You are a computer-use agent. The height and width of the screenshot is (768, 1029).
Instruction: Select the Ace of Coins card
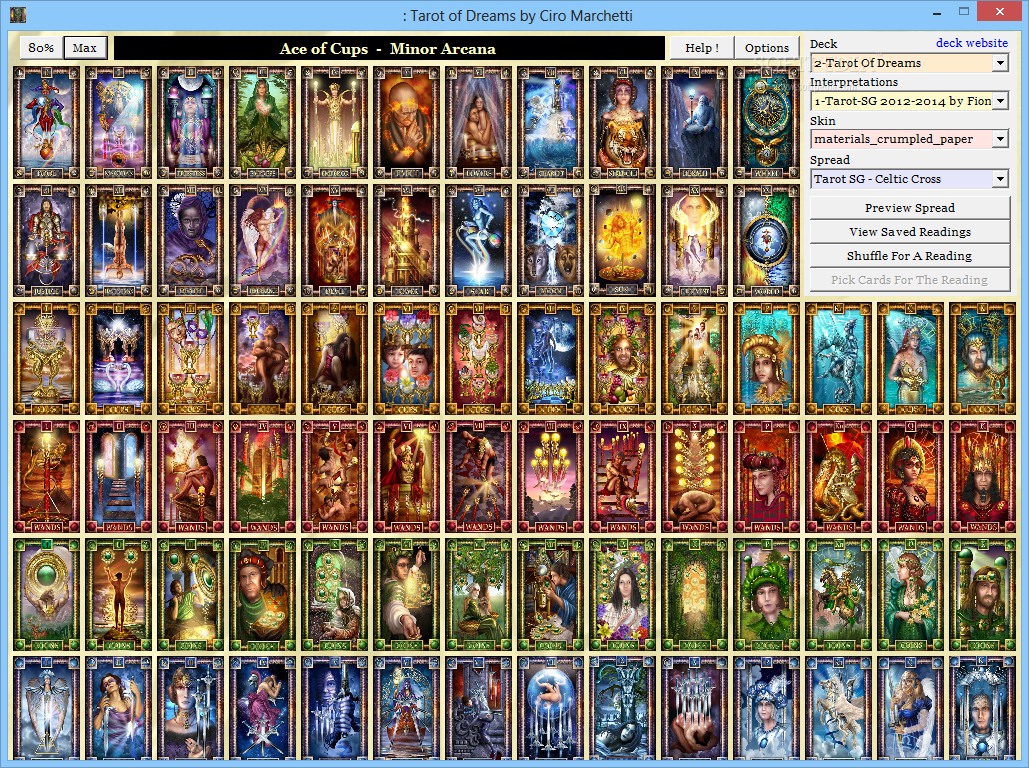coord(47,595)
